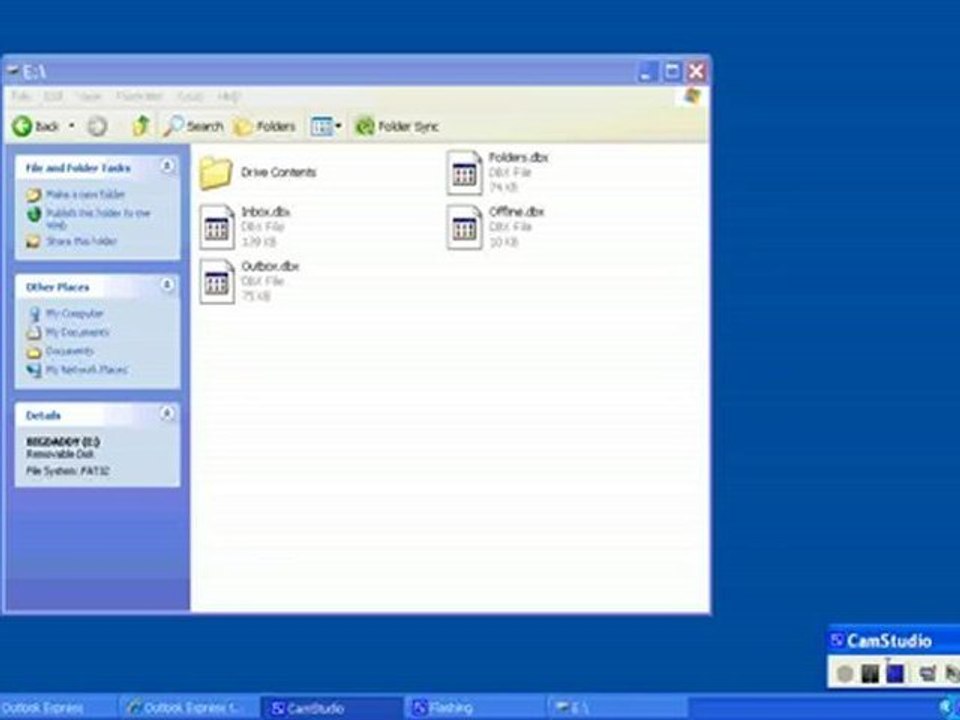This screenshot has width=960, height=720.
Task: Click Share this folder link
Action: click(81, 241)
